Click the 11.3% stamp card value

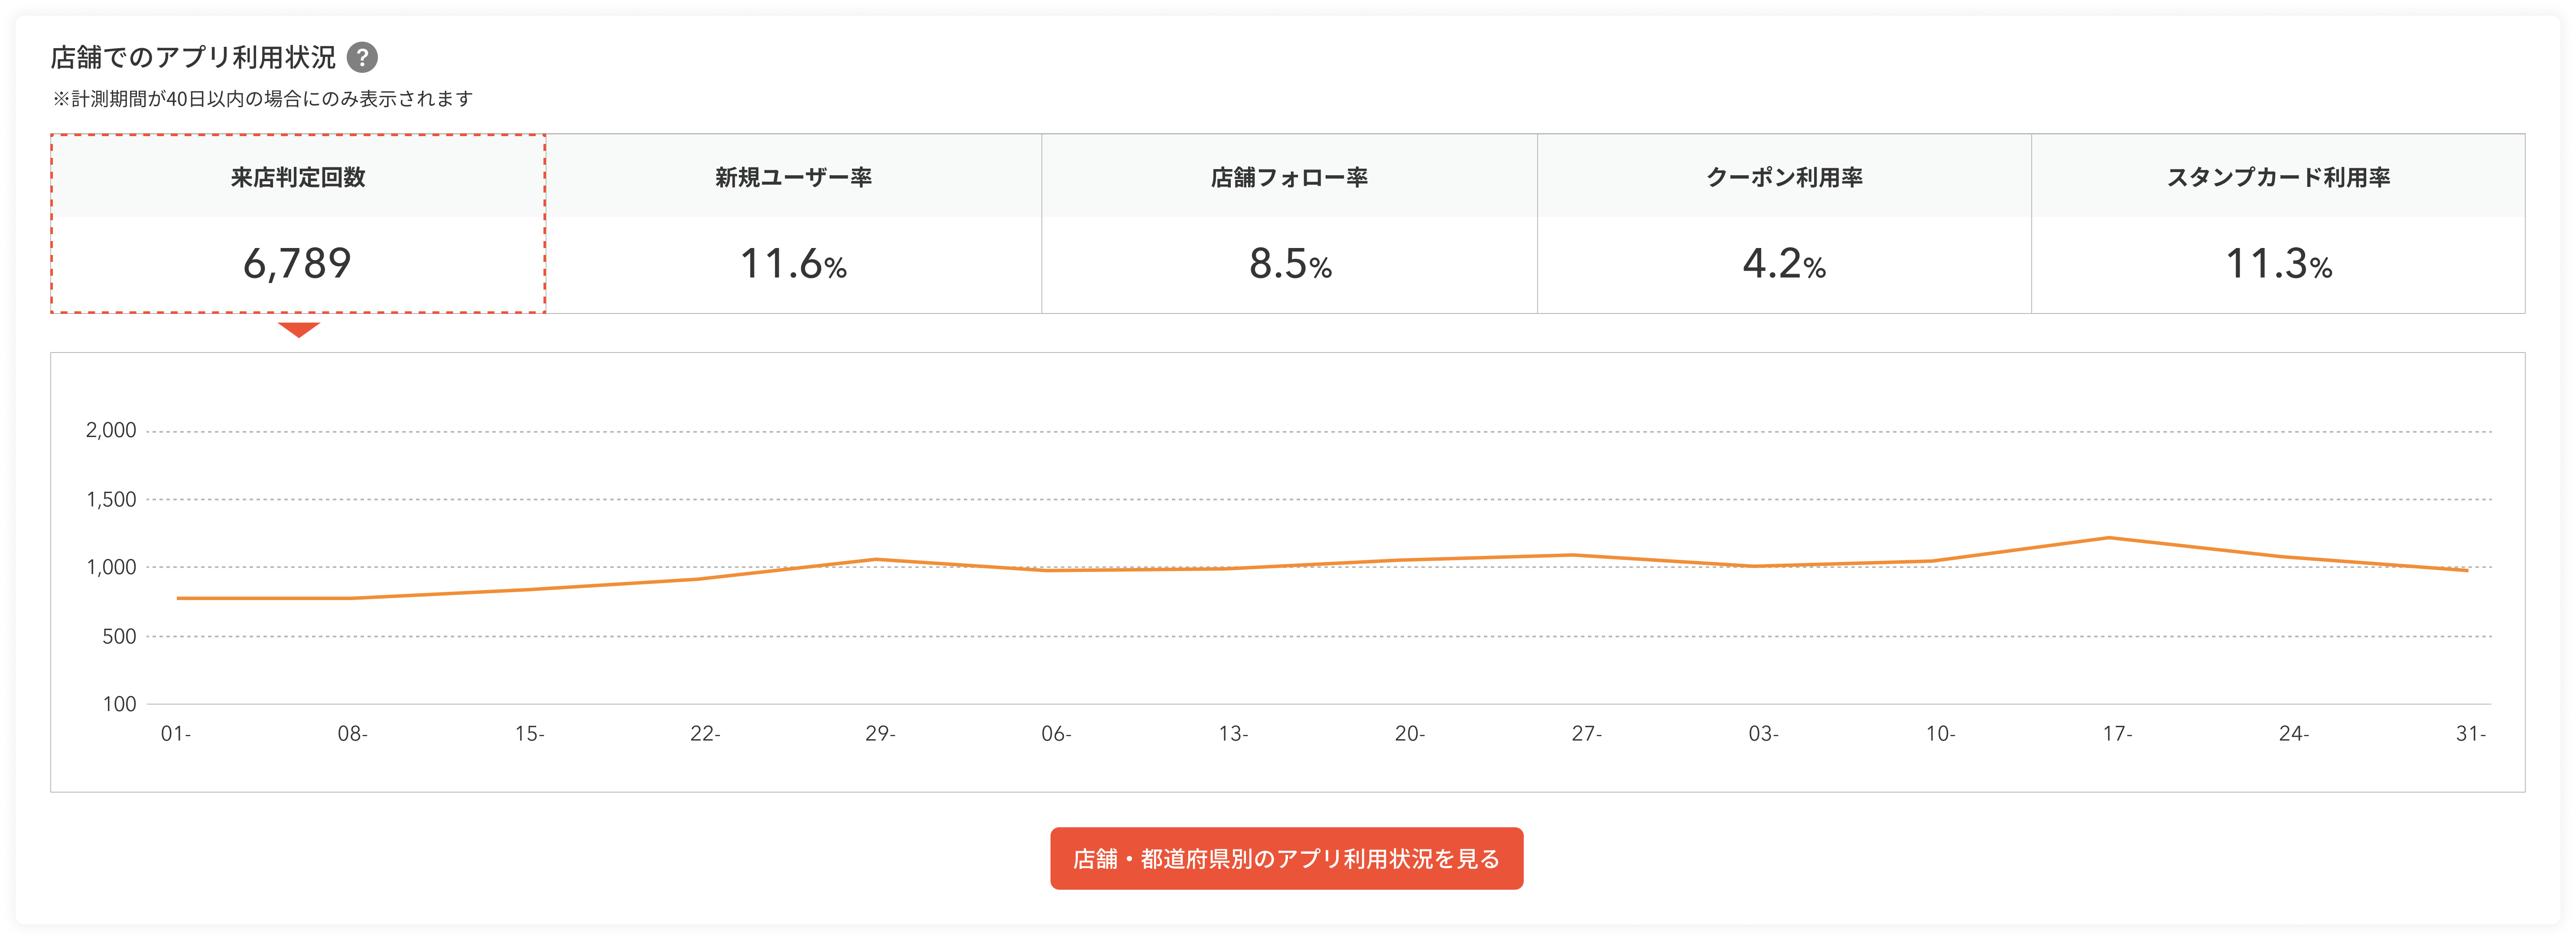[x=2278, y=264]
